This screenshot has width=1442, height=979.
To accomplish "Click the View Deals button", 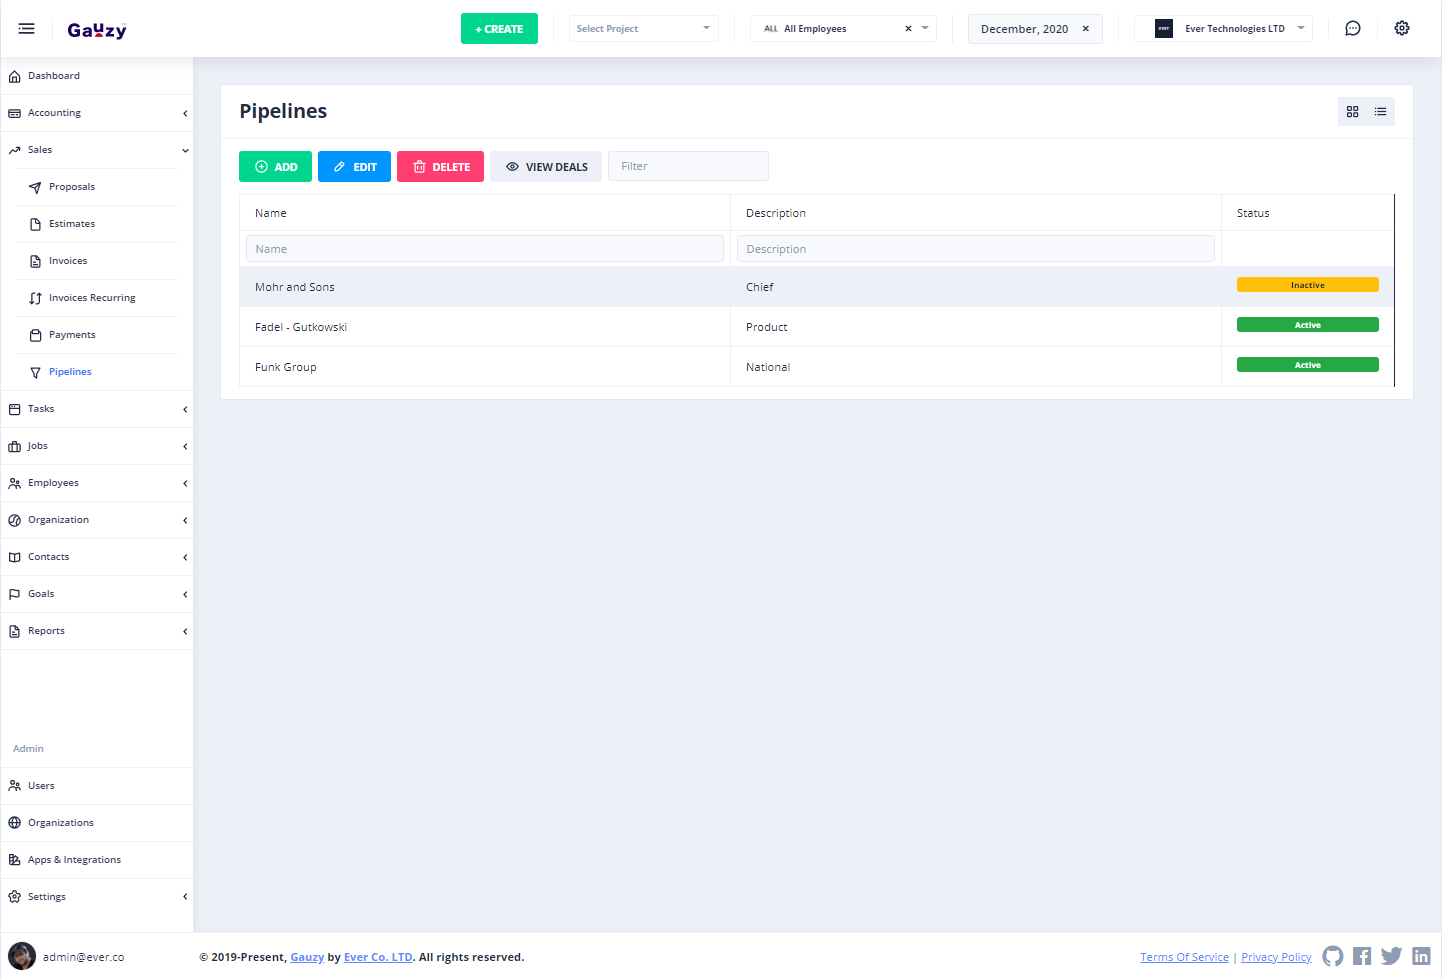I will pyautogui.click(x=546, y=167).
